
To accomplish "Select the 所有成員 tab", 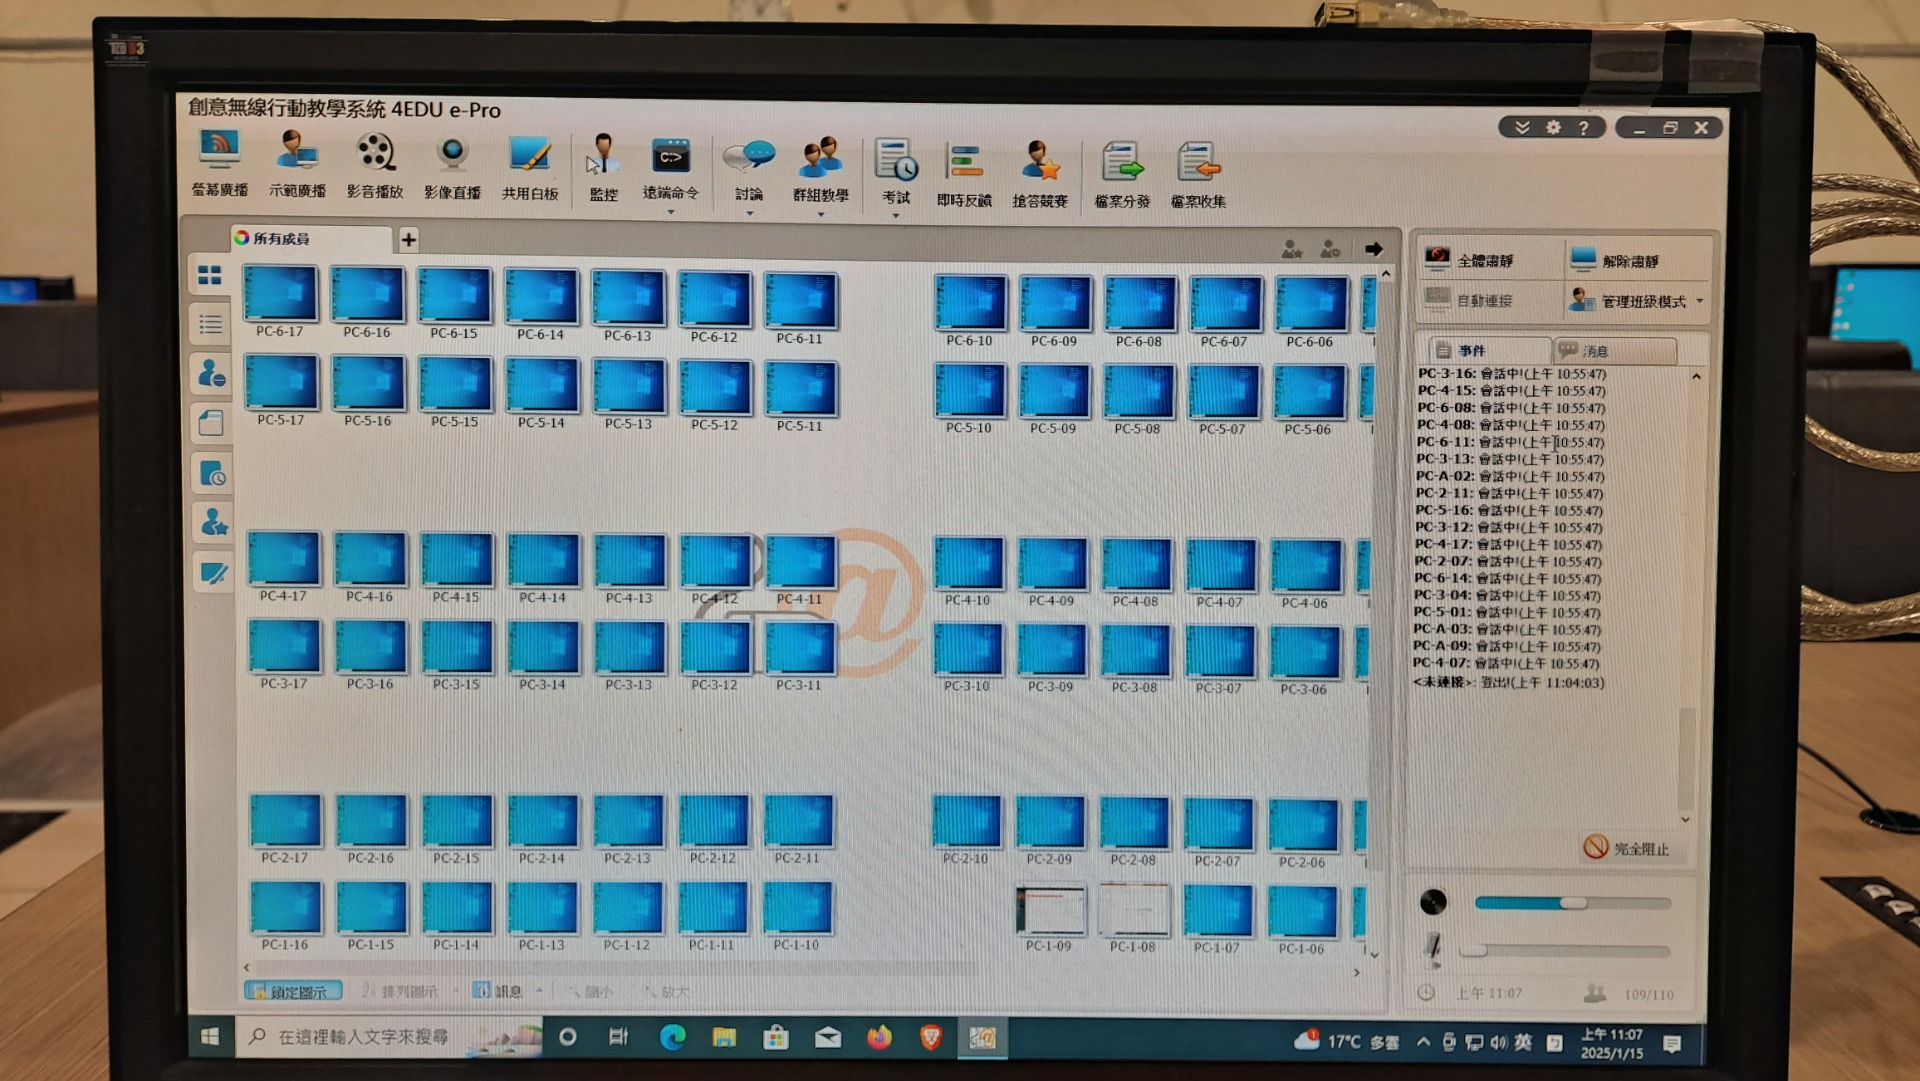I will tap(282, 239).
